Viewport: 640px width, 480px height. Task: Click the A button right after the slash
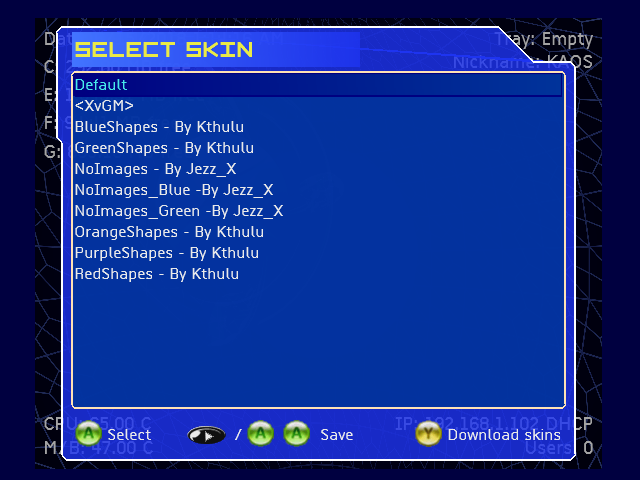260,433
